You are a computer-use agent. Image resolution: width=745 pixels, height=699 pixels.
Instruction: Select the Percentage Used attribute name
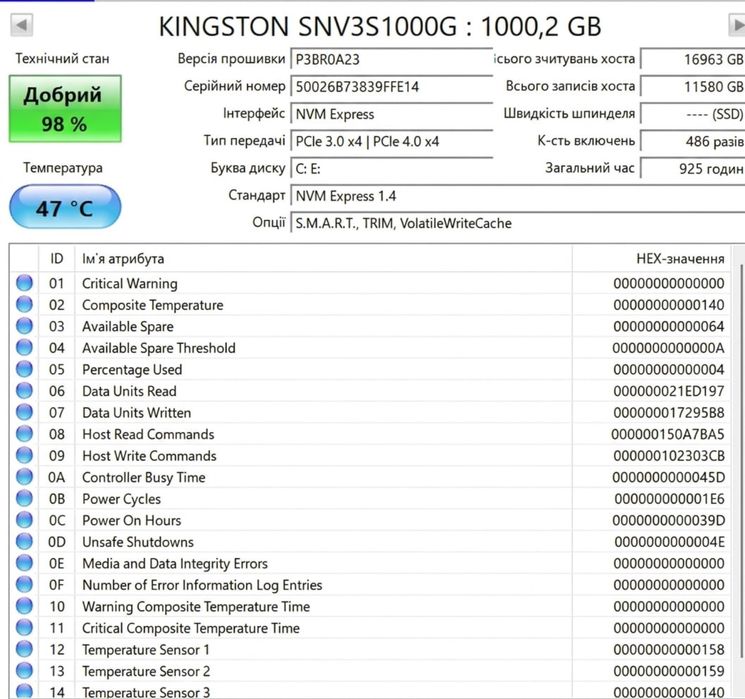click(132, 369)
